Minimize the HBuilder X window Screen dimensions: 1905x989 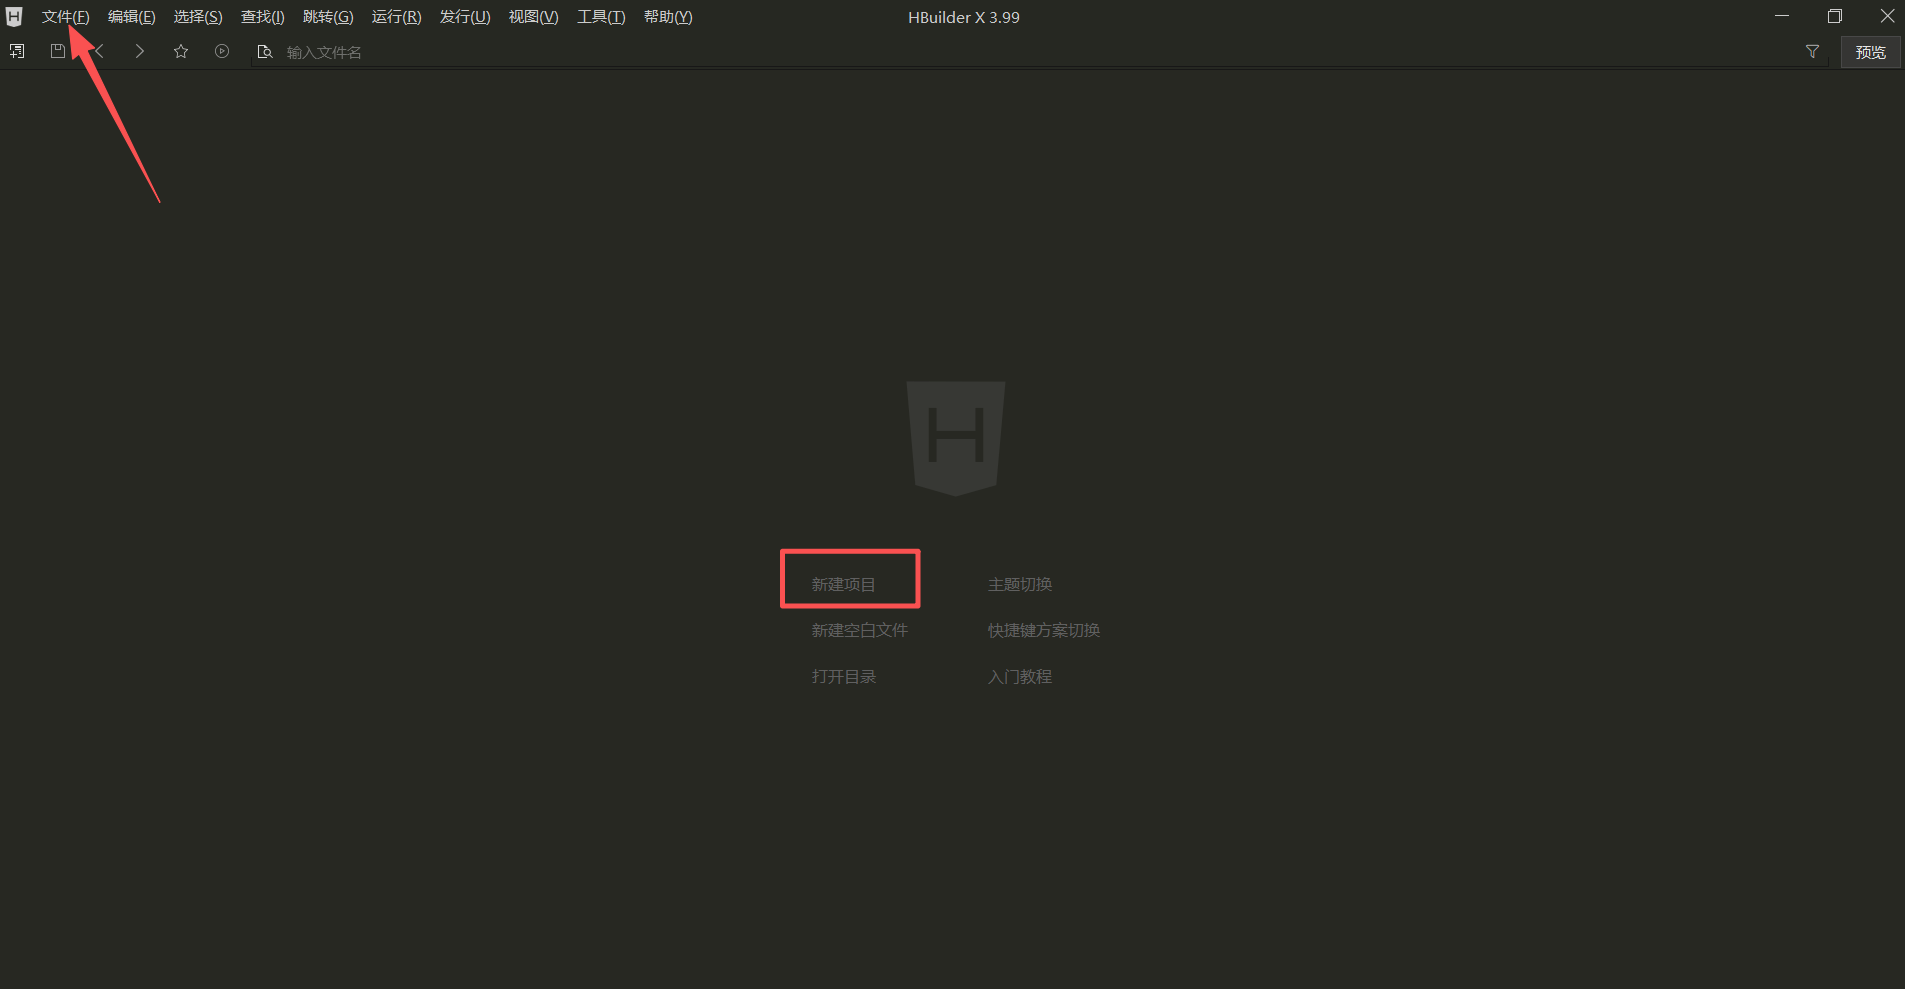[1782, 16]
